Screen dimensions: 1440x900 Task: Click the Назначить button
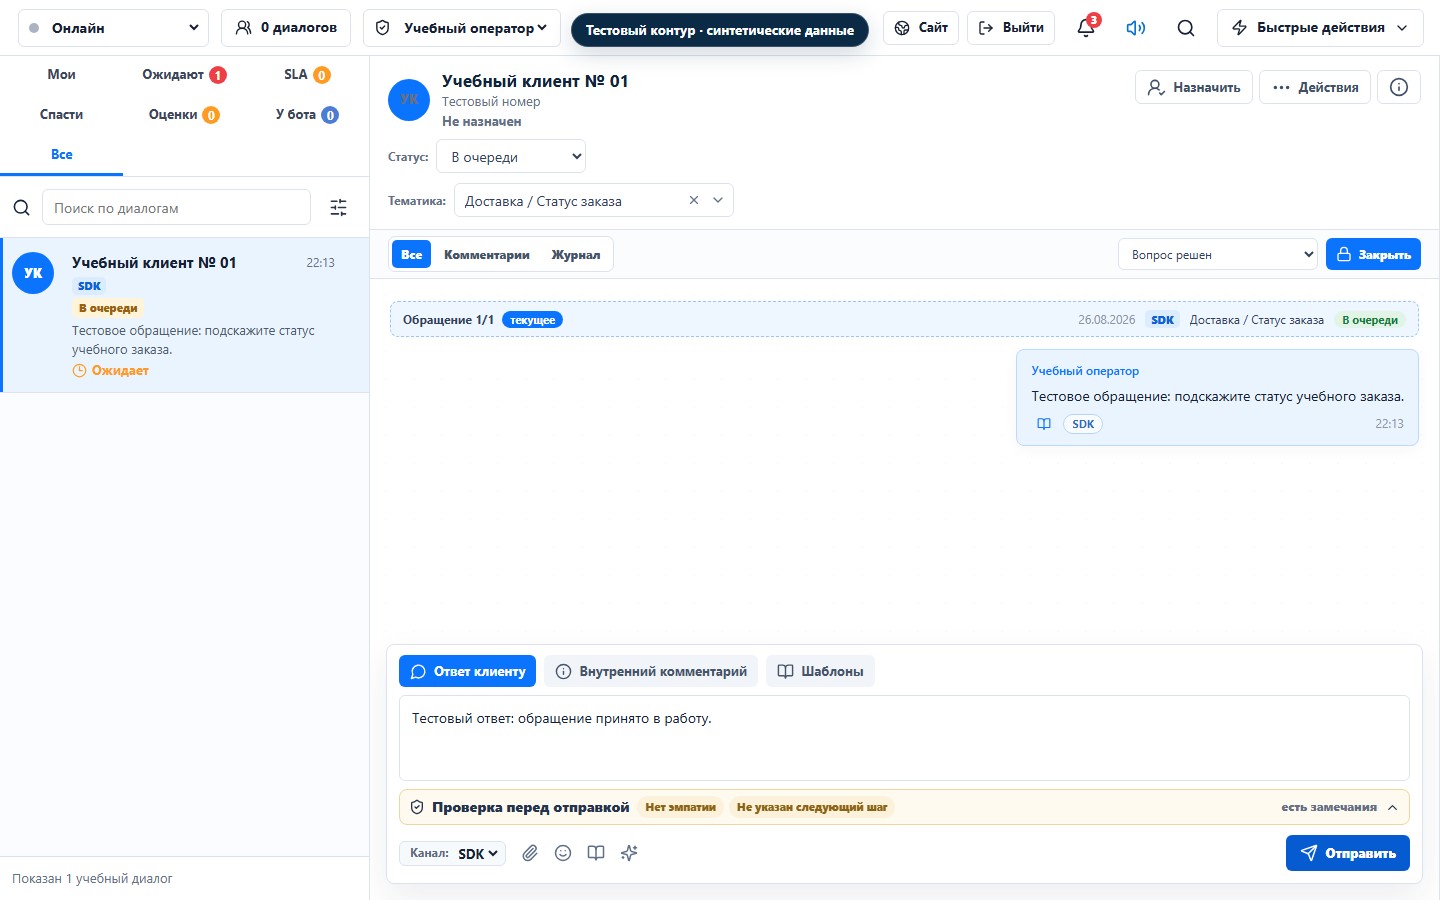coord(1194,87)
